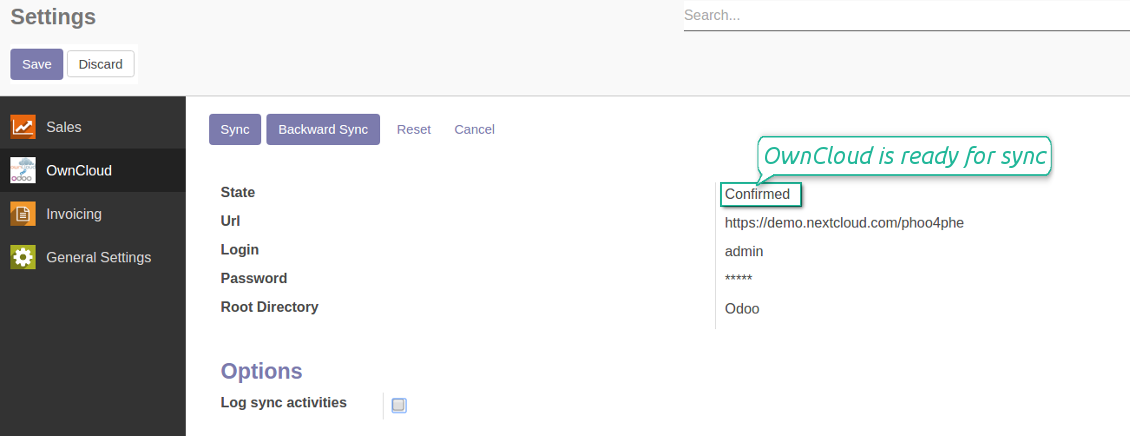Viewport: 1130px width, 436px height.
Task: Click the Settings page title
Action: pyautogui.click(x=53, y=17)
